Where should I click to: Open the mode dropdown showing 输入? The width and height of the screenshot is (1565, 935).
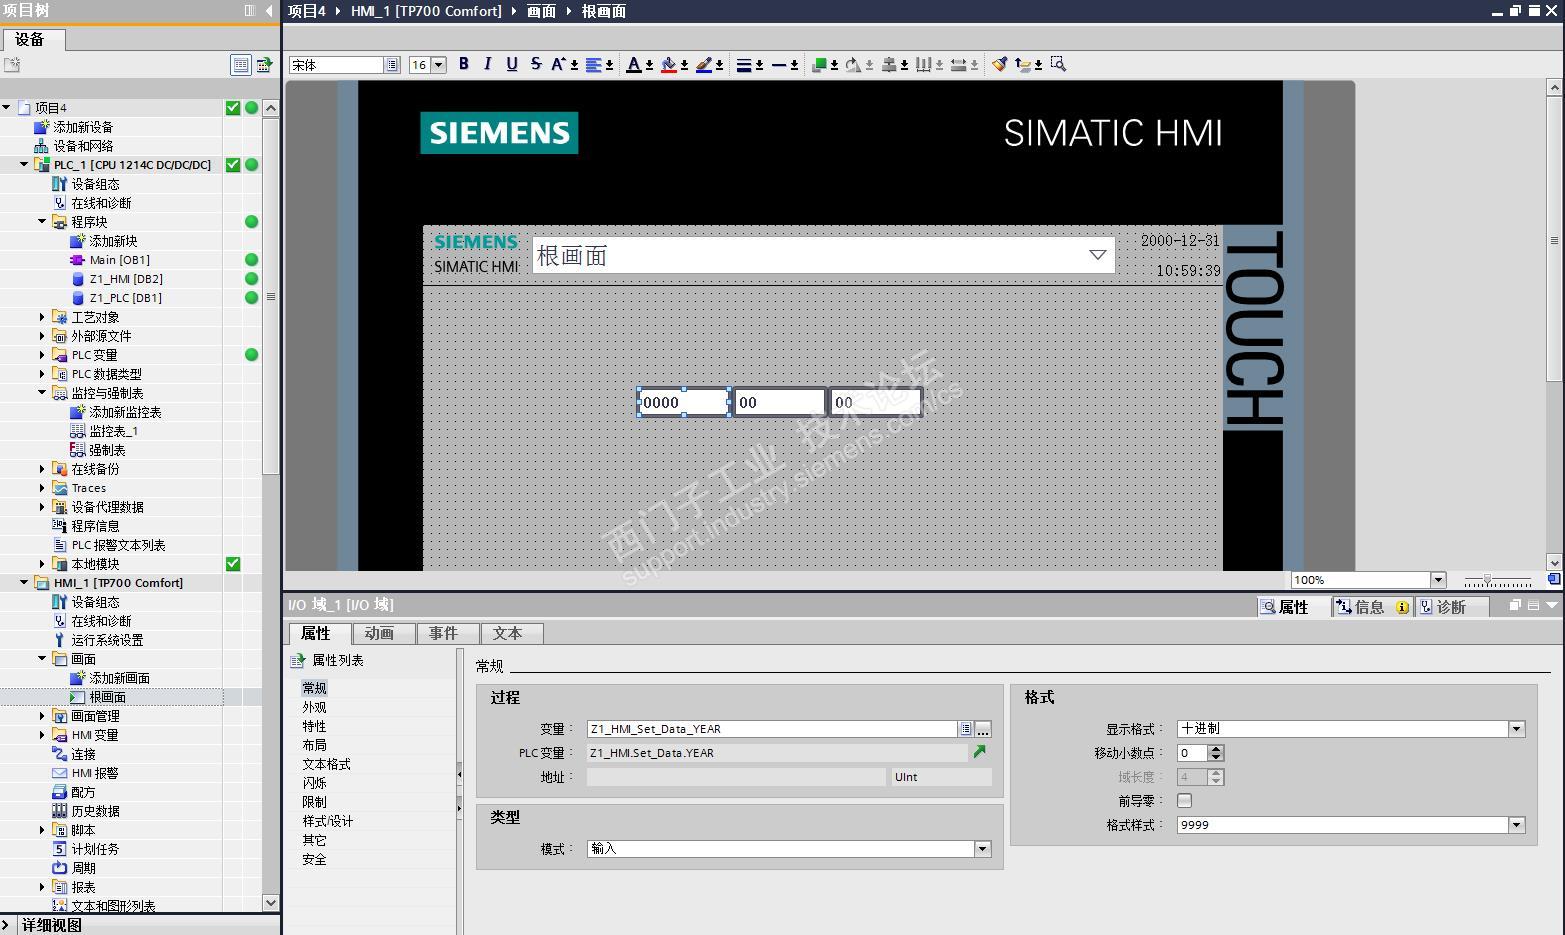(983, 849)
